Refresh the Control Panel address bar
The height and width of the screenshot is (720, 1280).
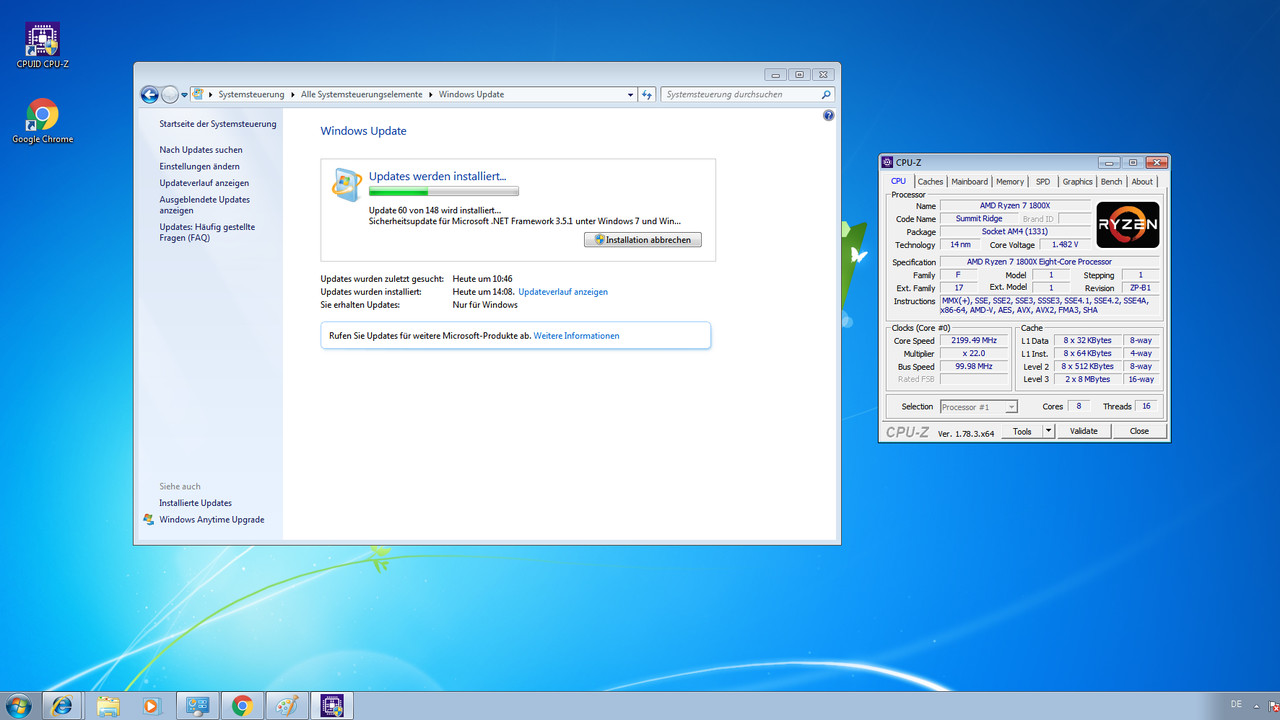click(x=647, y=94)
